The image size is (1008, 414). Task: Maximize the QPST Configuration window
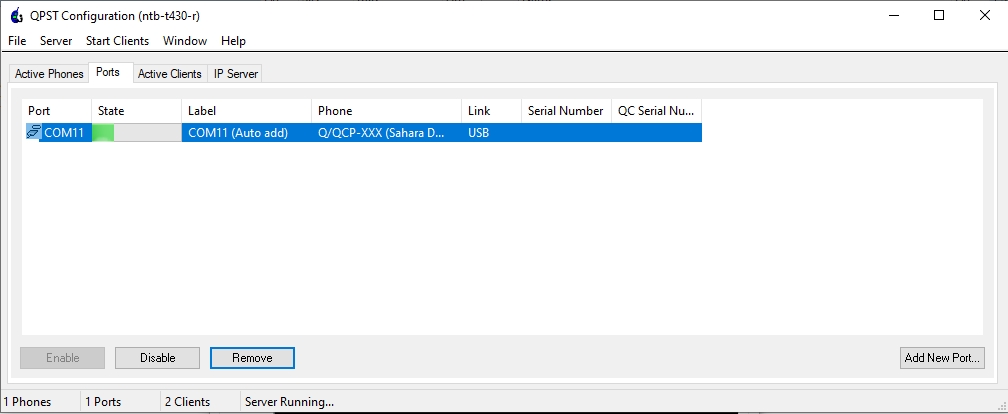[x=939, y=15]
